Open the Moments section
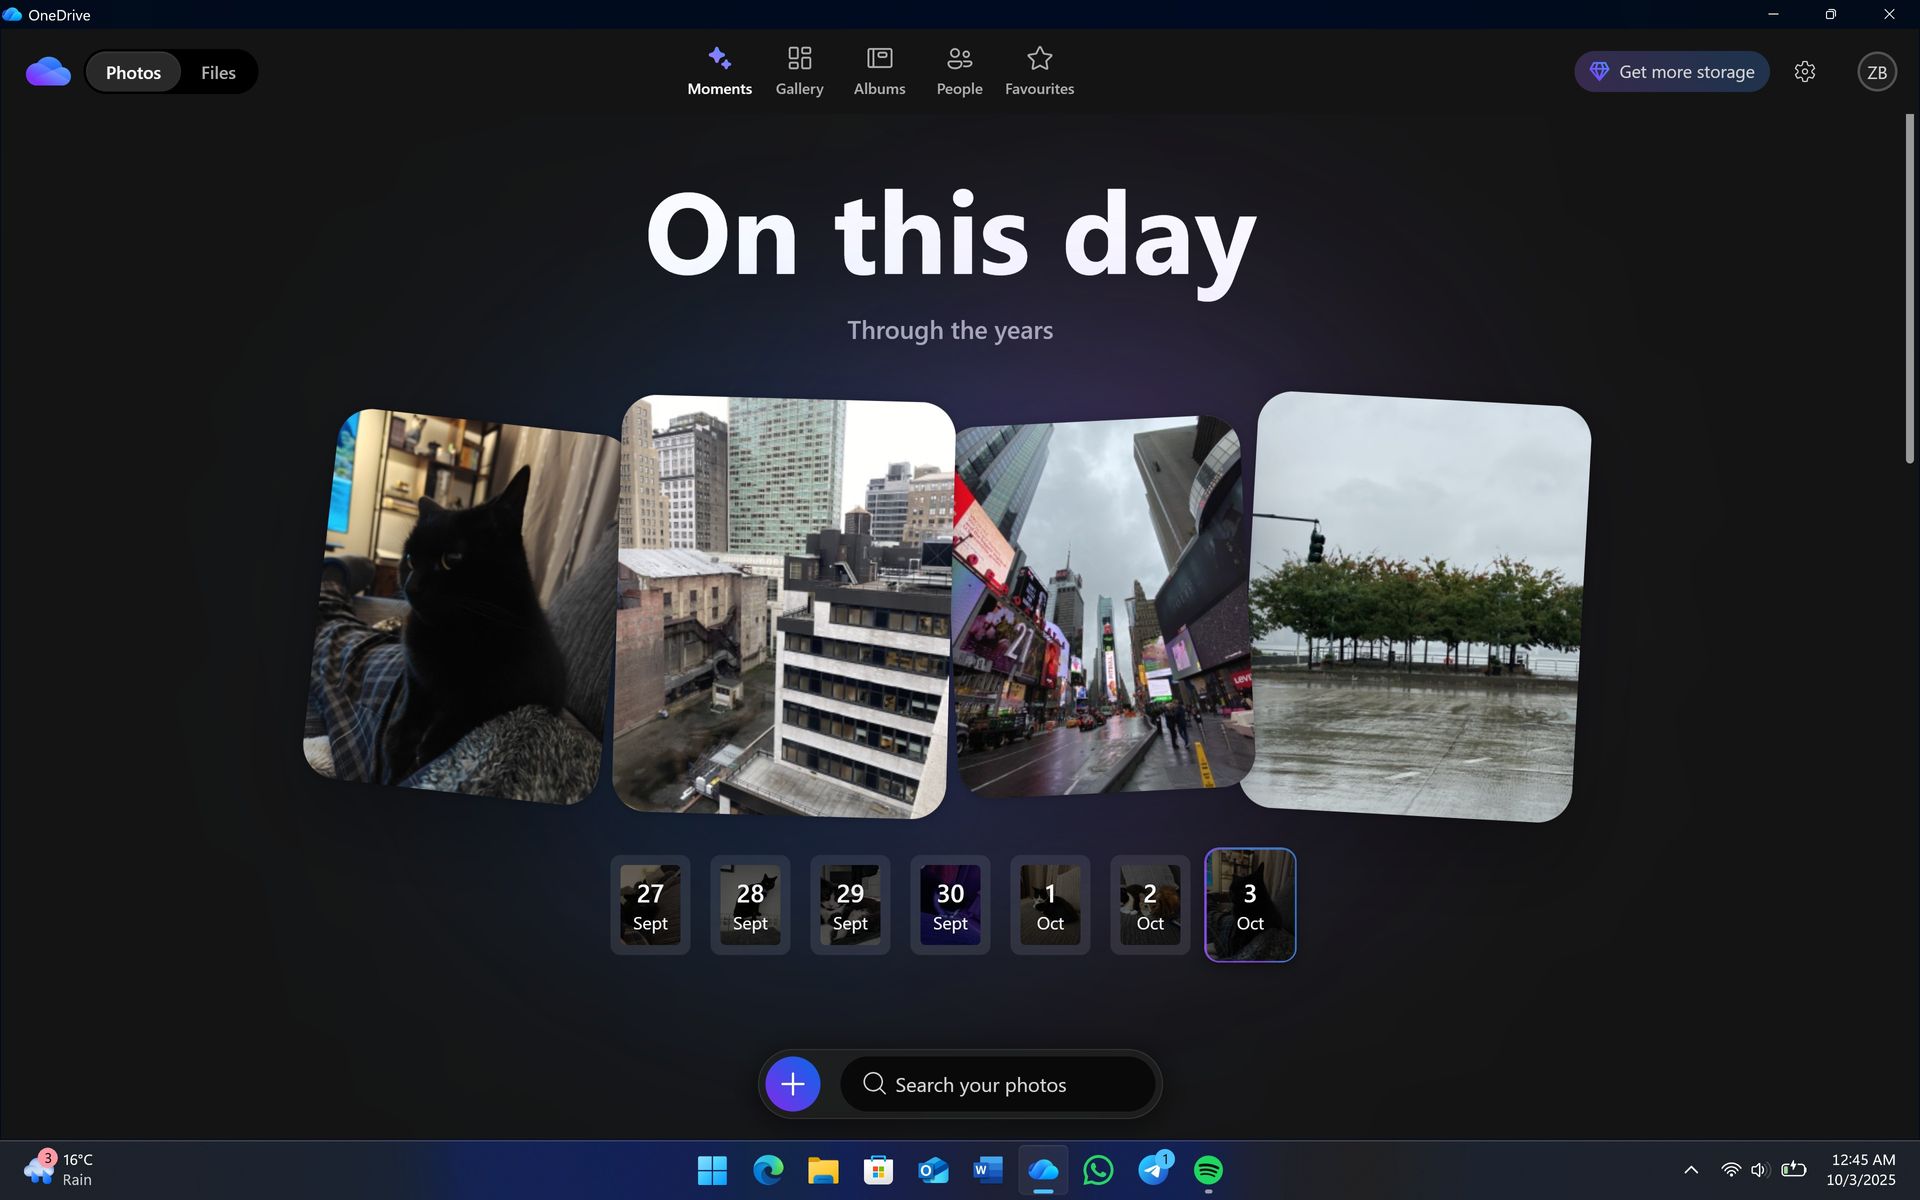Image resolution: width=1920 pixels, height=1200 pixels. [719, 70]
